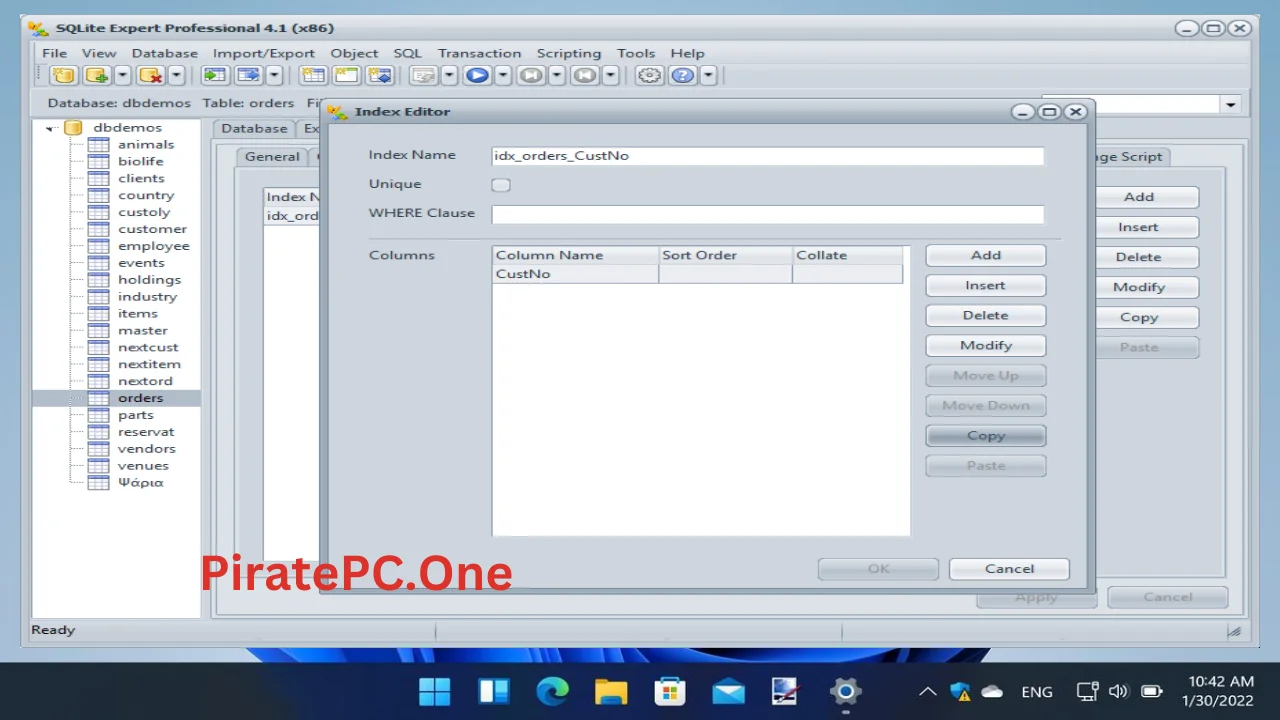This screenshot has width=1280, height=720.
Task: Click Add button in Index Editor
Action: [x=986, y=255]
